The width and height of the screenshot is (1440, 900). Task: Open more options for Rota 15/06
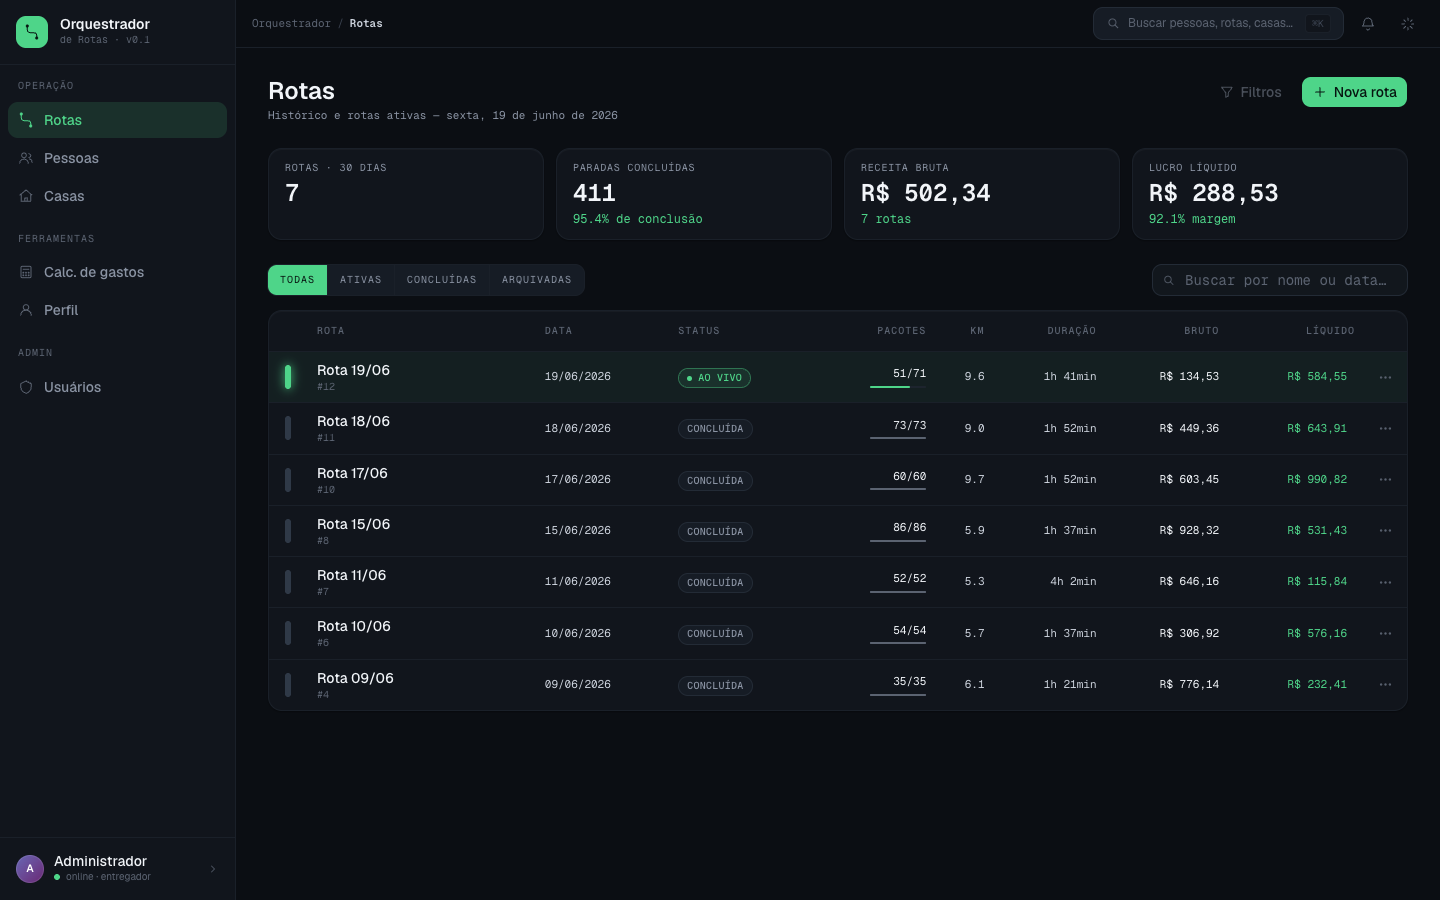coord(1385,530)
